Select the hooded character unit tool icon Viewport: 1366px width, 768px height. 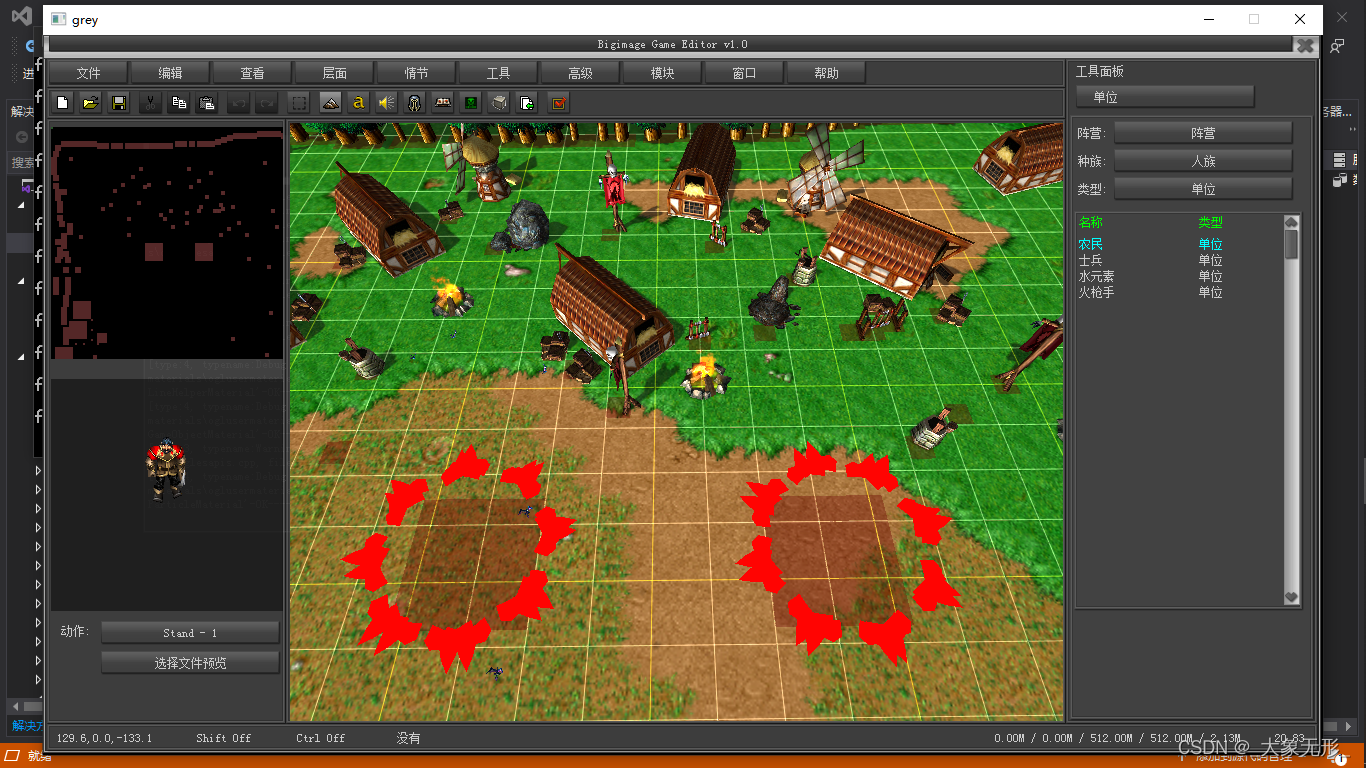414,102
